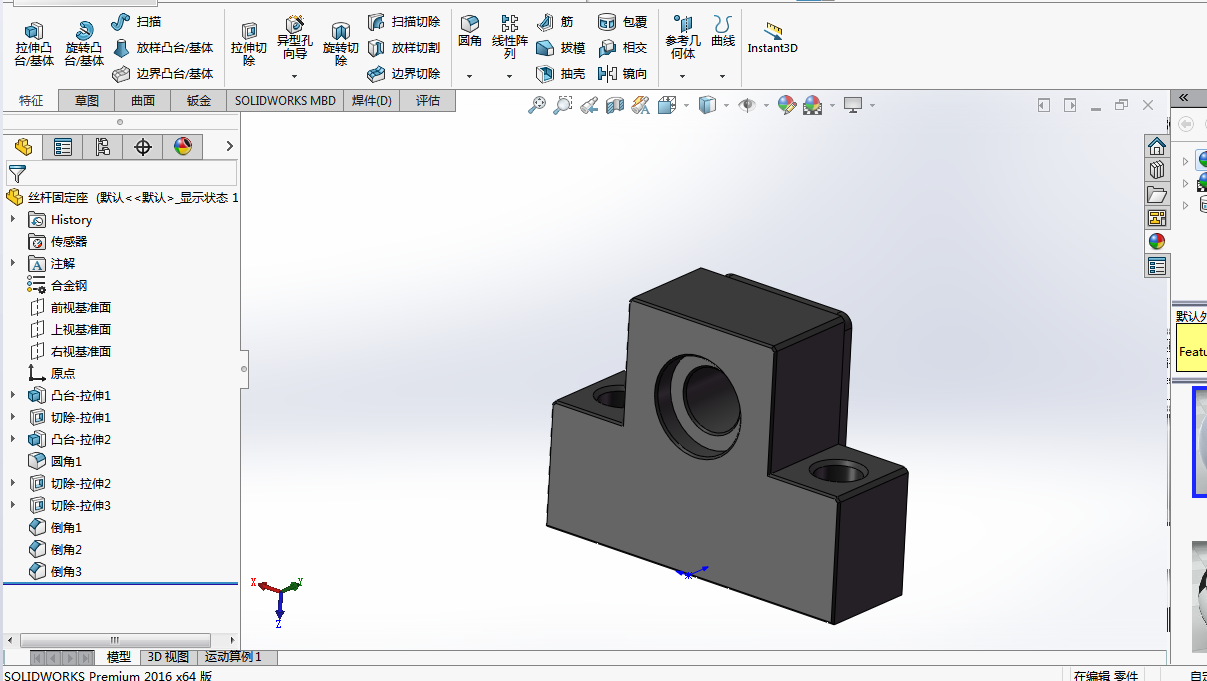The width and height of the screenshot is (1207, 681).
Task: Click the Dynamic Annotation Views icon
Action: pos(641,104)
